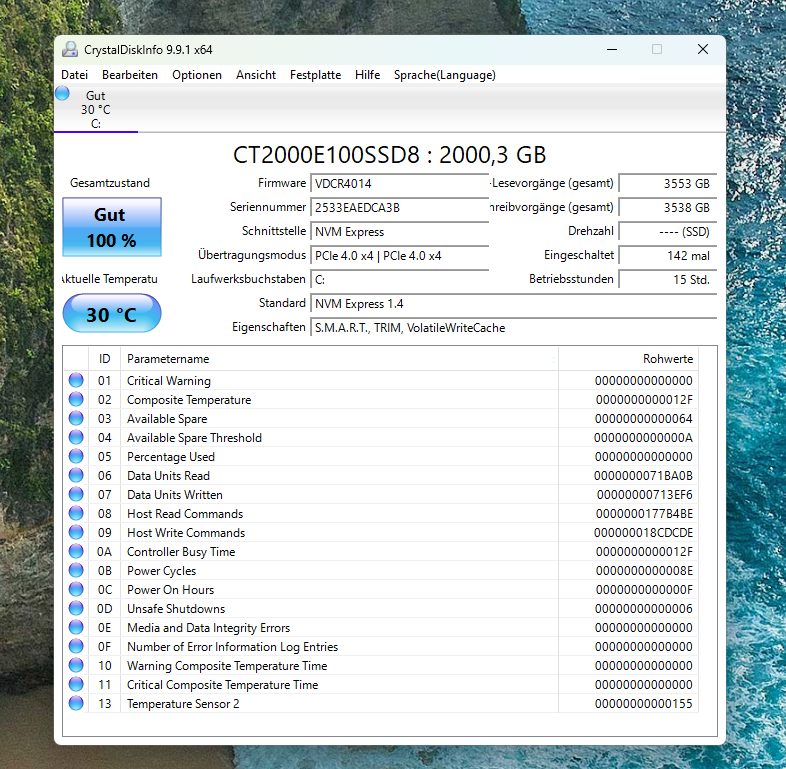Open the Festplatte menu
Image resolution: width=786 pixels, height=769 pixels.
pos(315,75)
